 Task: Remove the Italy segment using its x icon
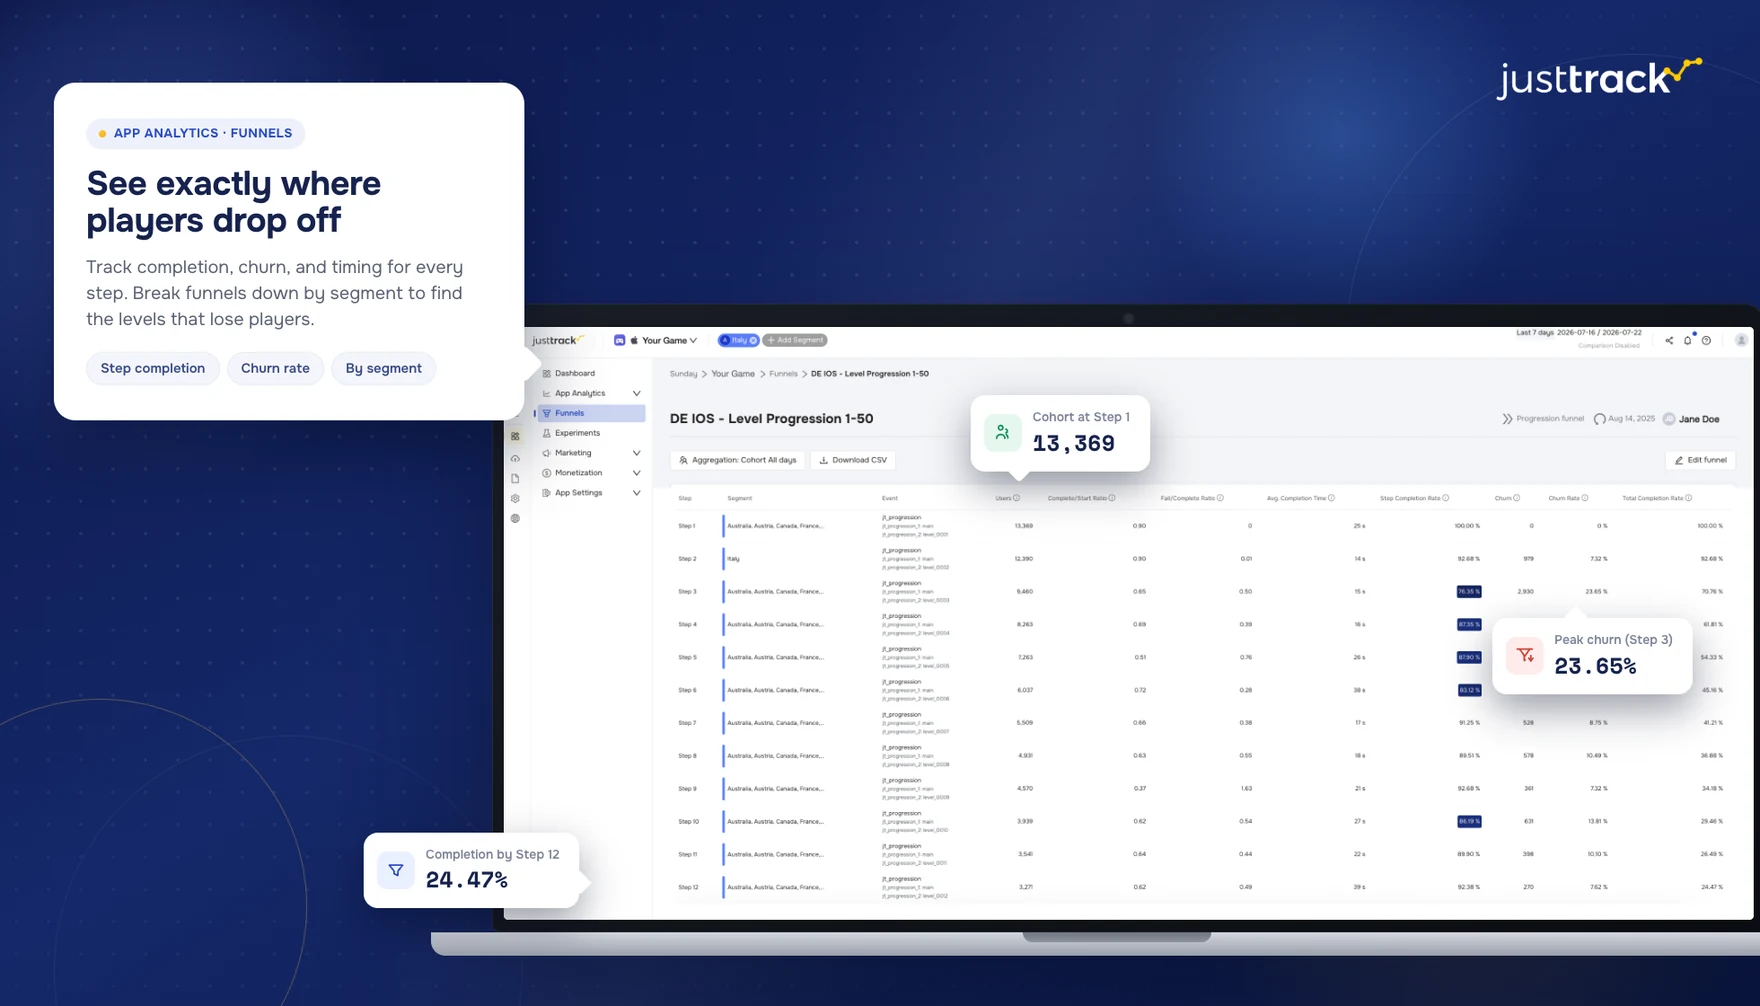click(x=753, y=340)
